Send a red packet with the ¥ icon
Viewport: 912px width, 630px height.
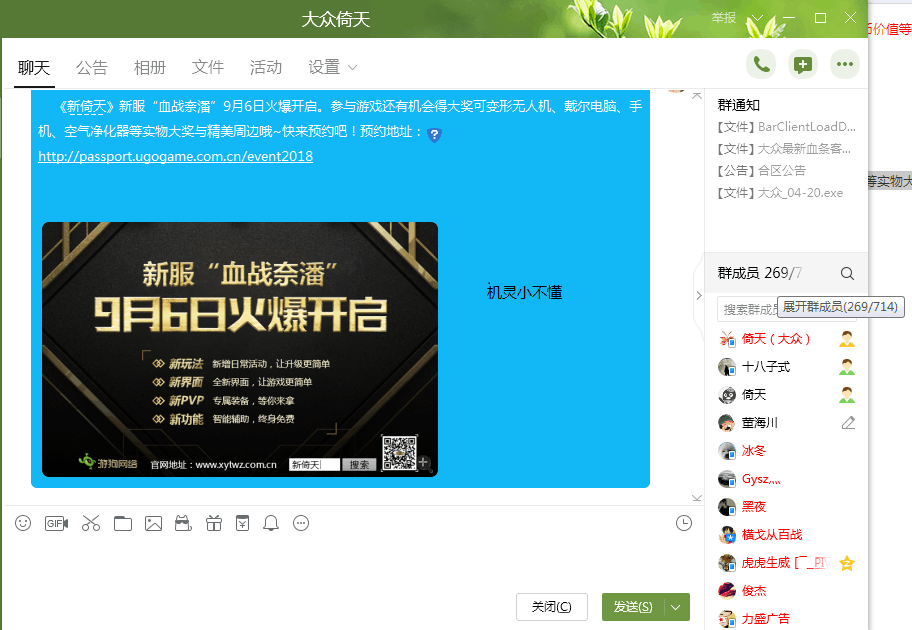(242, 523)
